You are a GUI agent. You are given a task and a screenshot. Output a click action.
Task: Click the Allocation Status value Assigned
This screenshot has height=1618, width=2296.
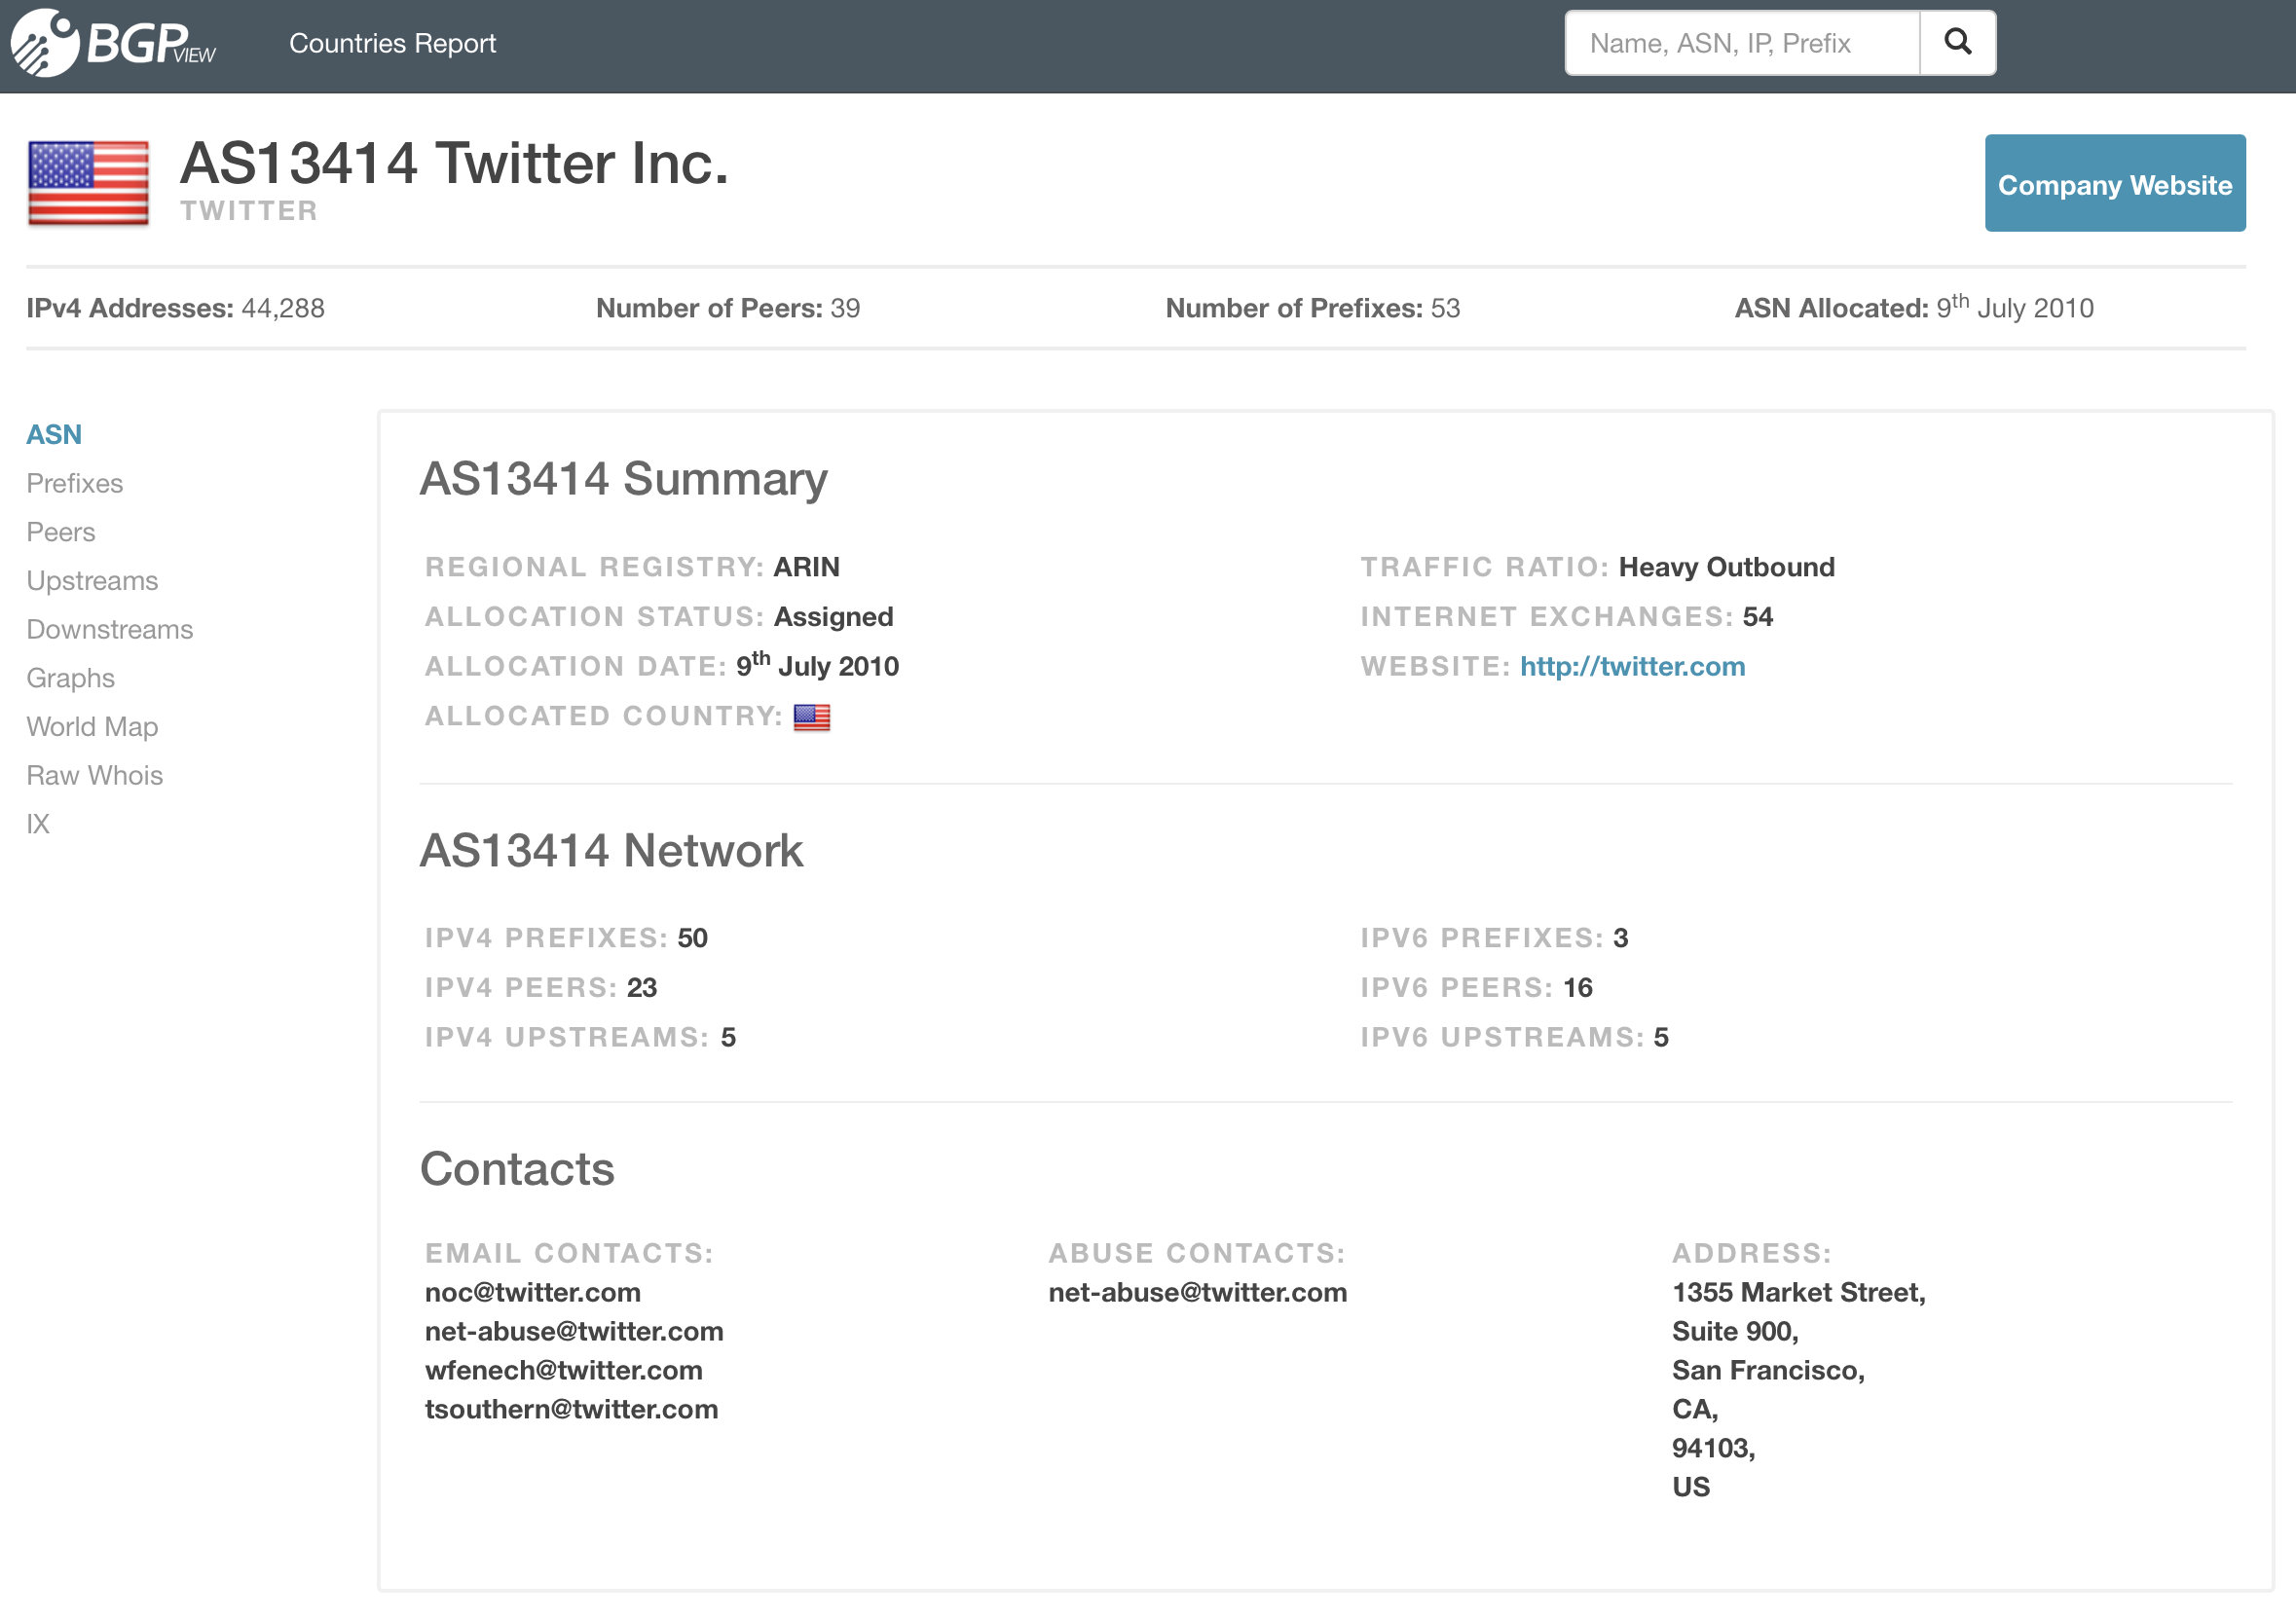click(x=833, y=617)
